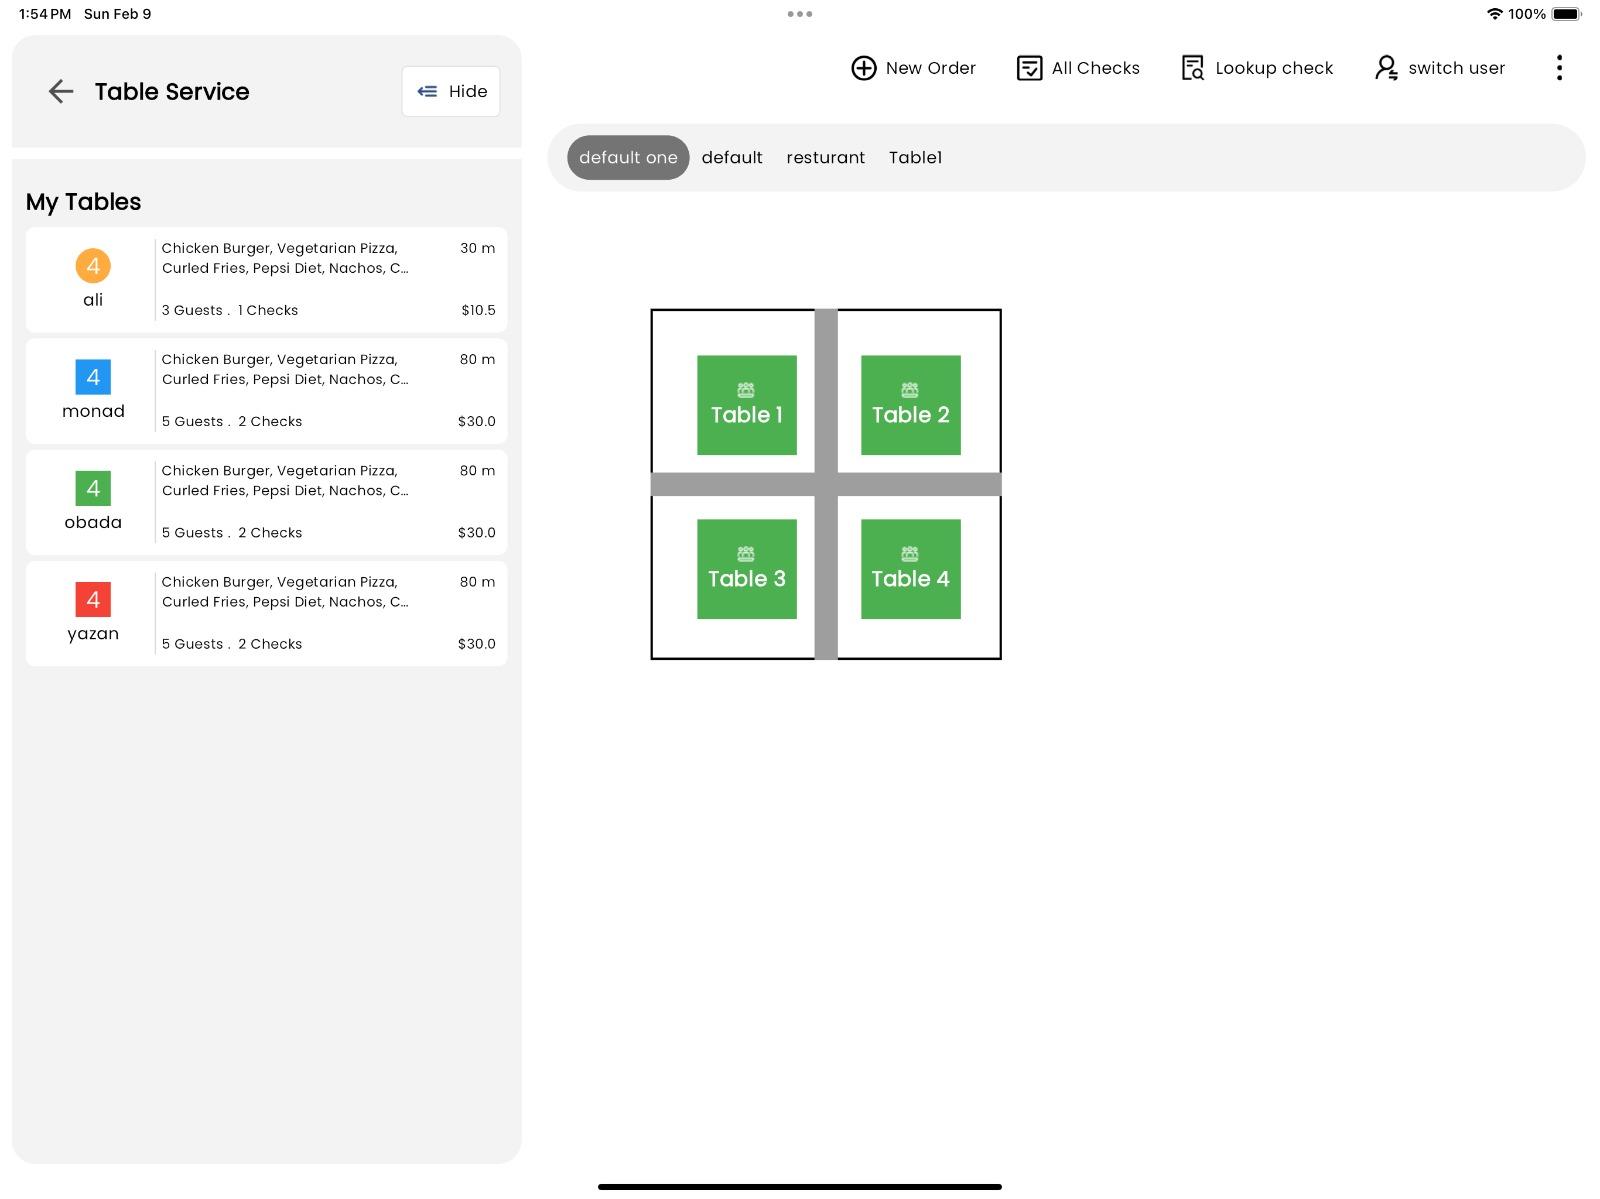Click yazan's red table status badge
This screenshot has width=1600, height=1199.
pos(93,600)
